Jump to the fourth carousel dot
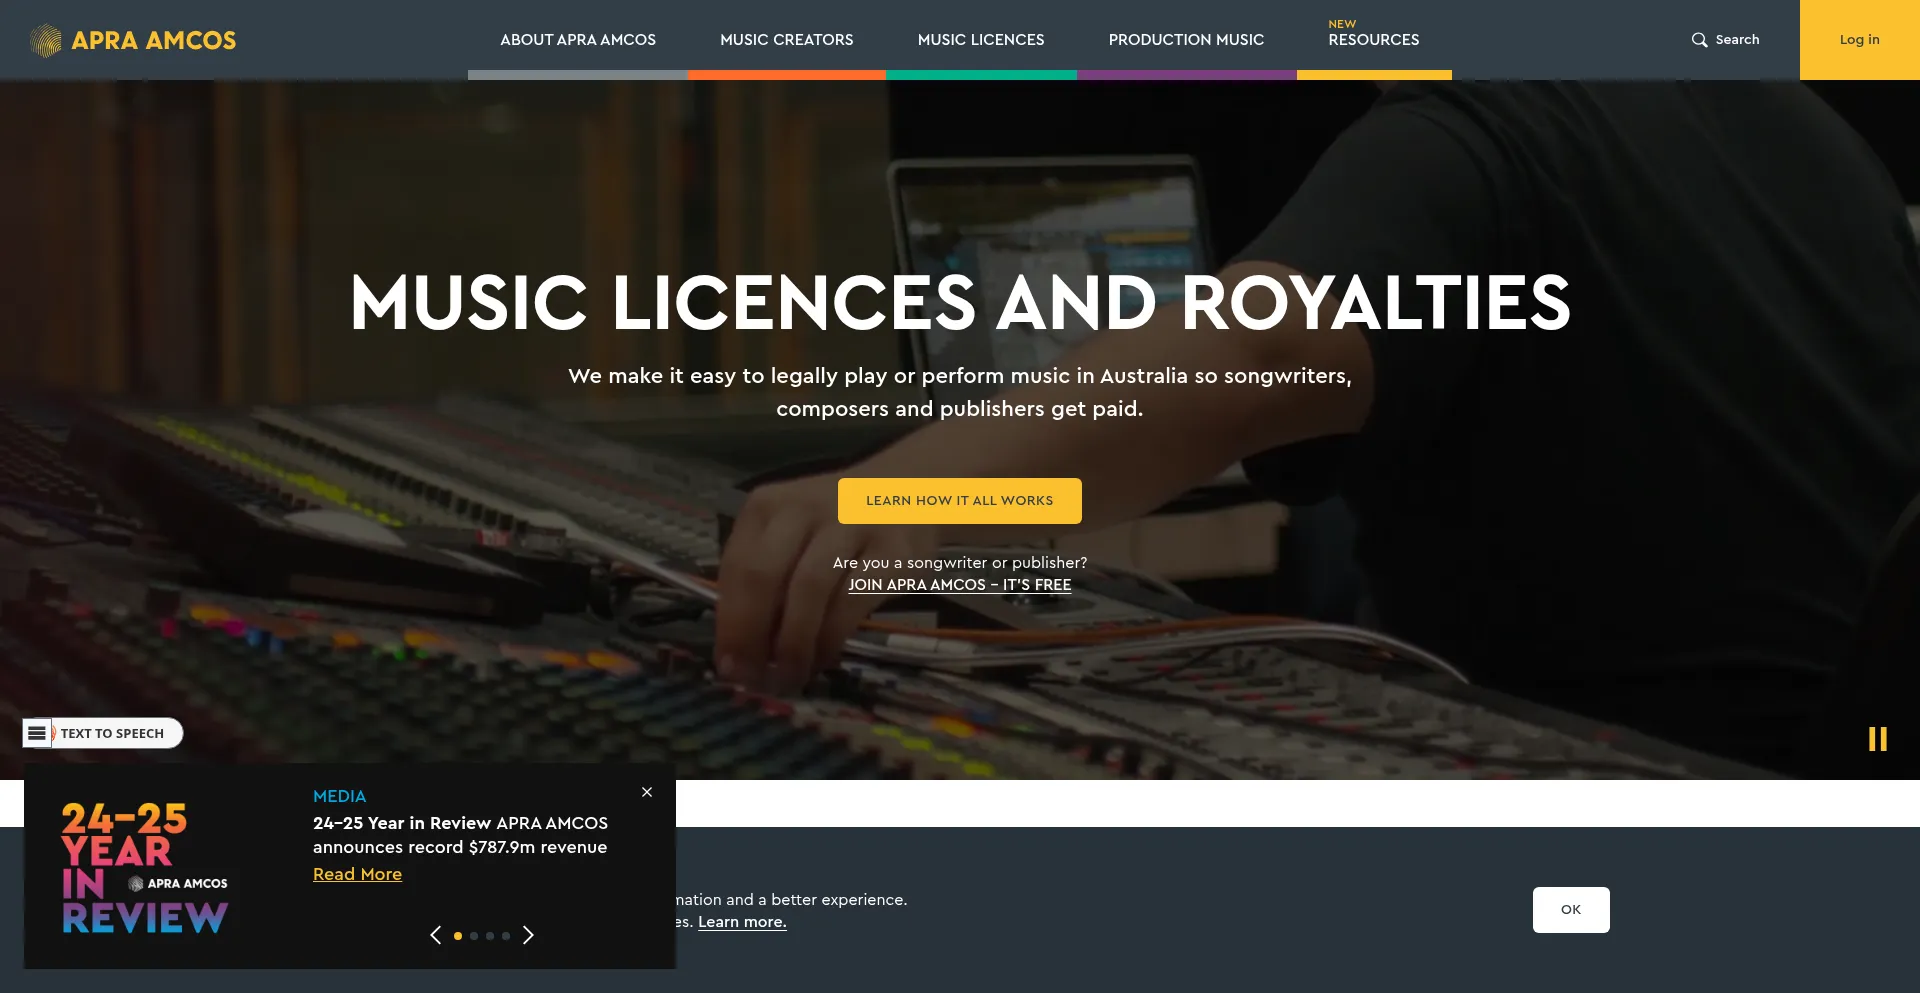Screen dimensions: 1920x993 point(506,936)
